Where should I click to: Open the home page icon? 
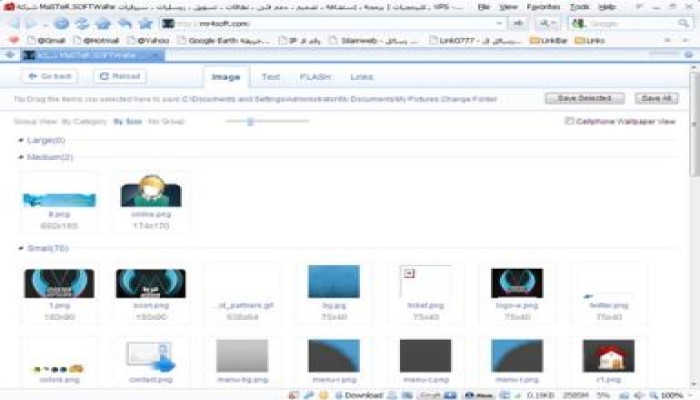tap(103, 24)
